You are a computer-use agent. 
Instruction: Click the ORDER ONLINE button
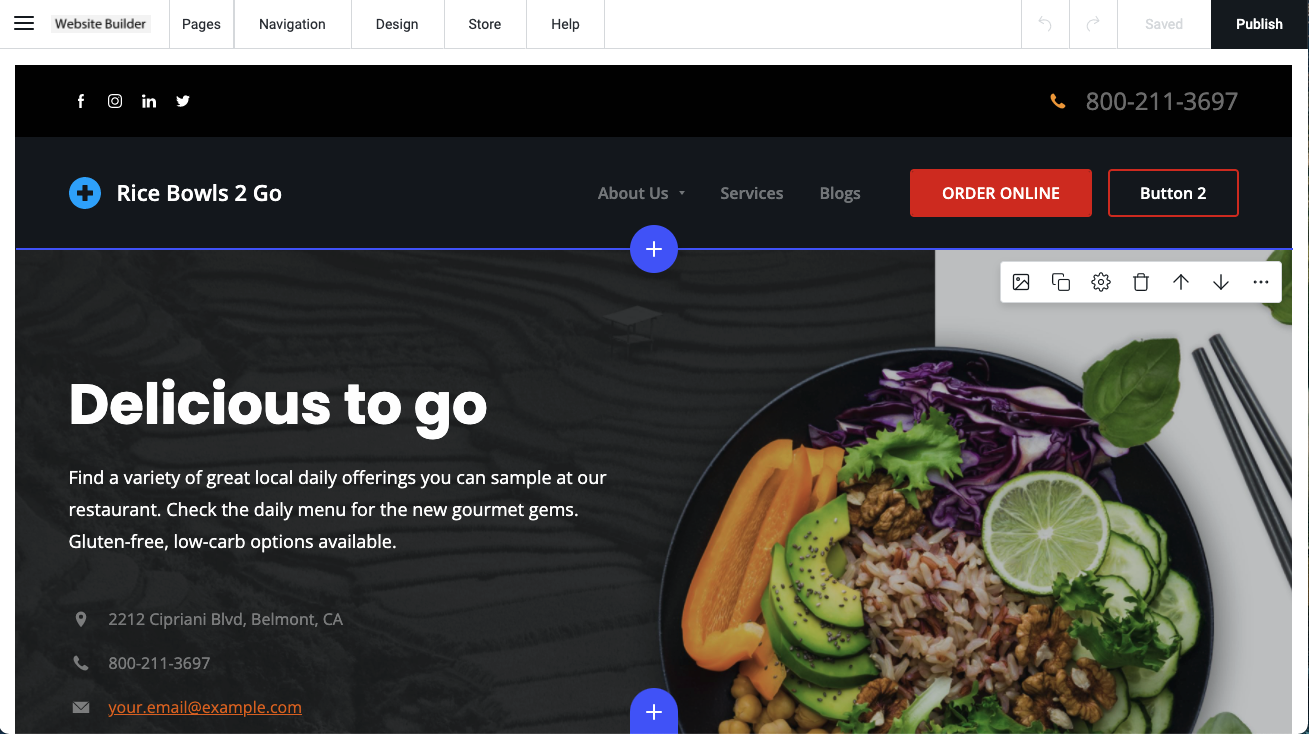[1001, 193]
